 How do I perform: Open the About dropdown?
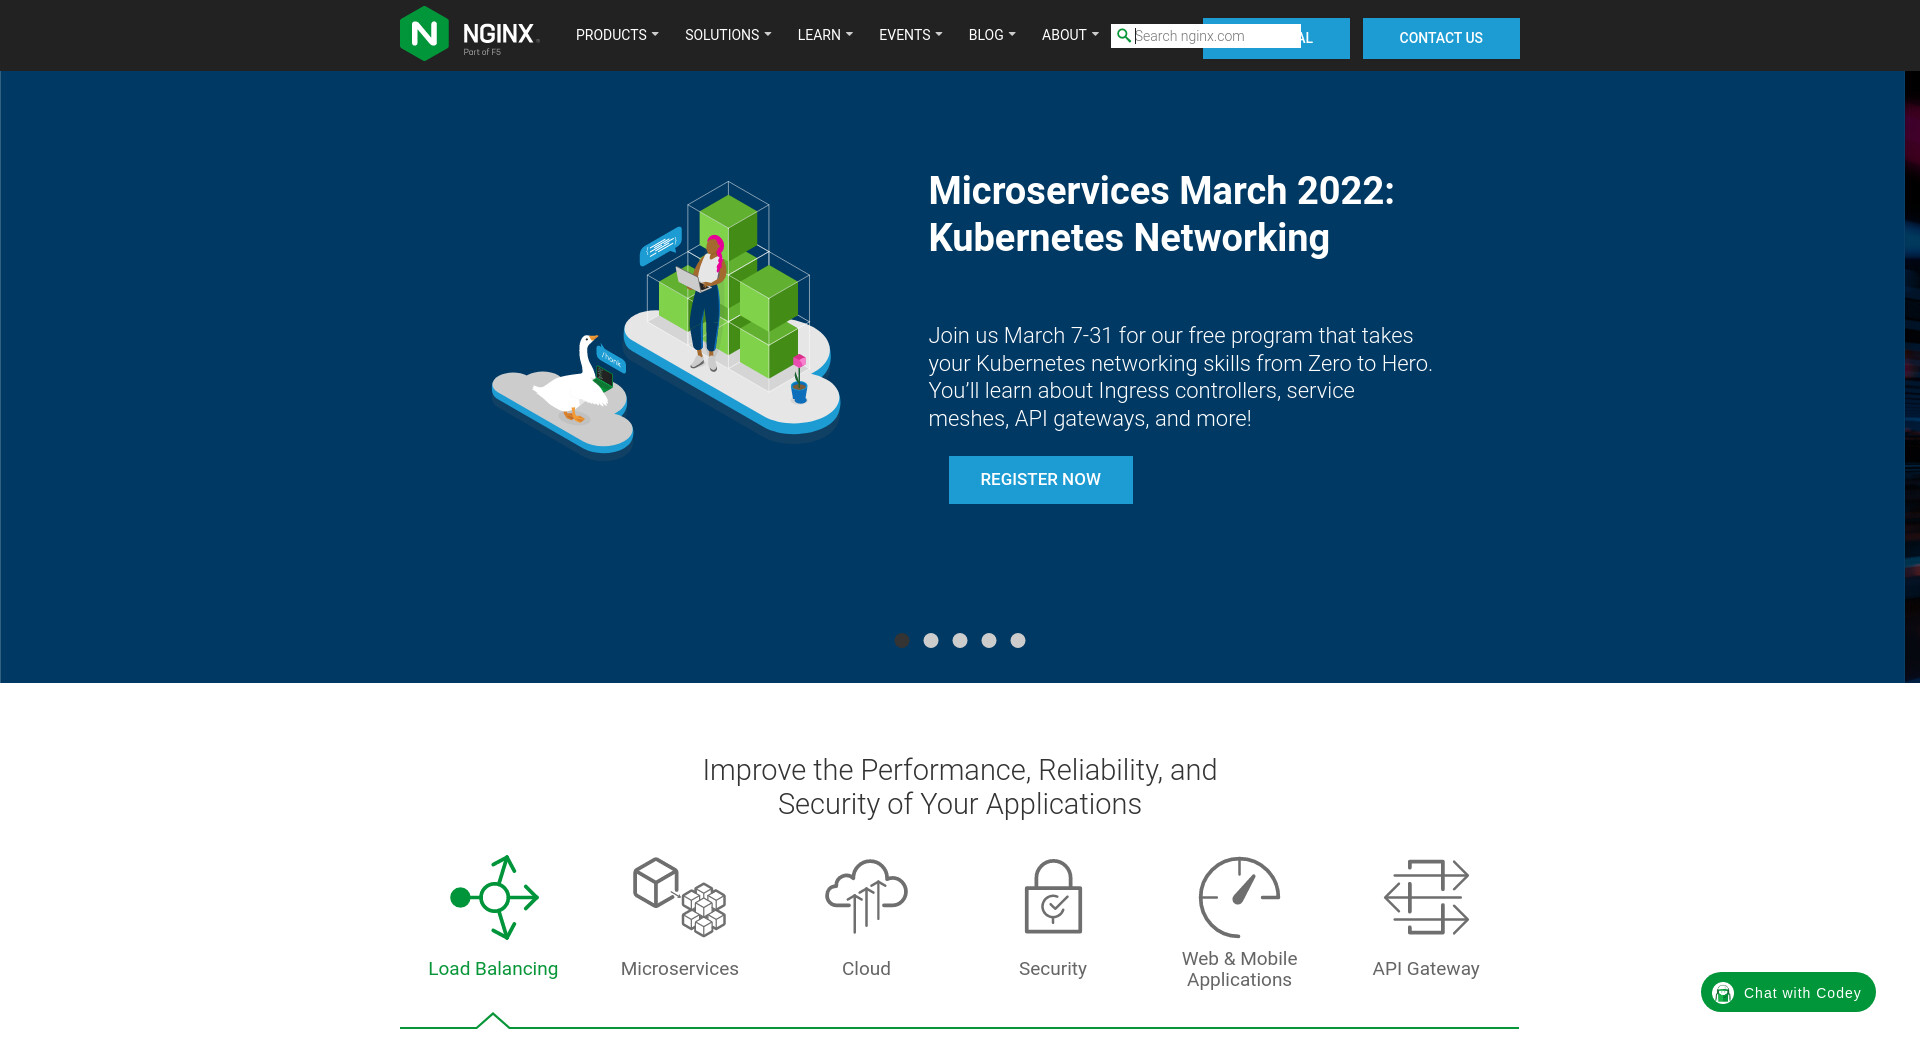point(1070,35)
